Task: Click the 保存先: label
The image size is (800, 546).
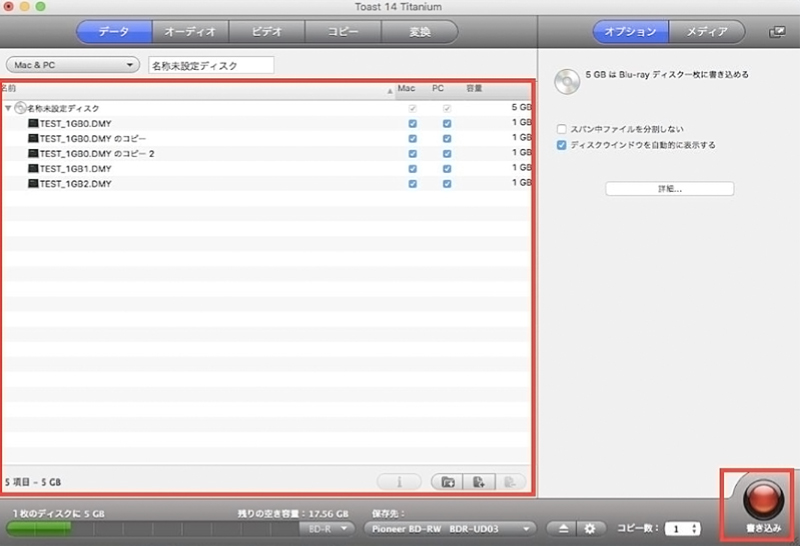Action: 388,513
